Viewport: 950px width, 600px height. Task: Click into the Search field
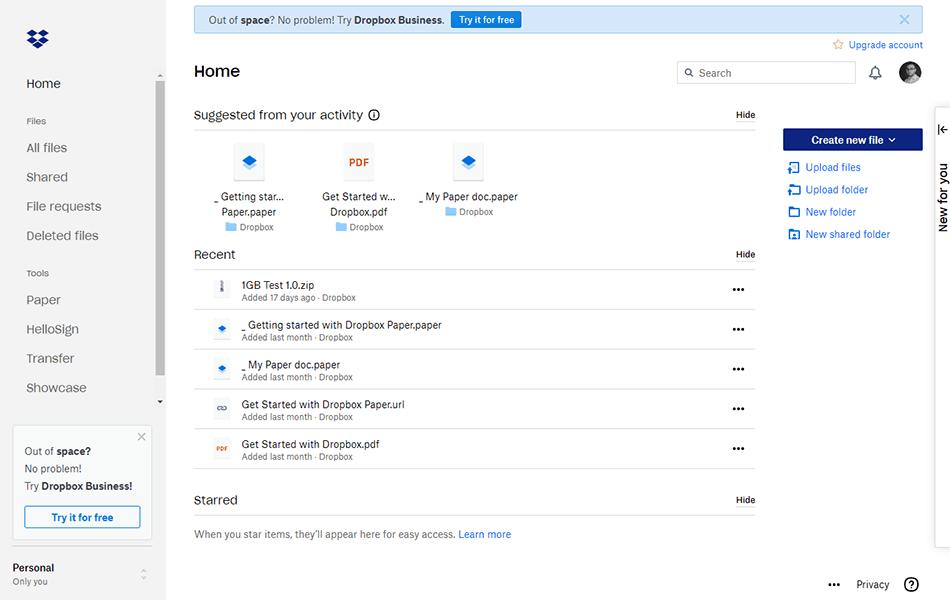[x=766, y=73]
